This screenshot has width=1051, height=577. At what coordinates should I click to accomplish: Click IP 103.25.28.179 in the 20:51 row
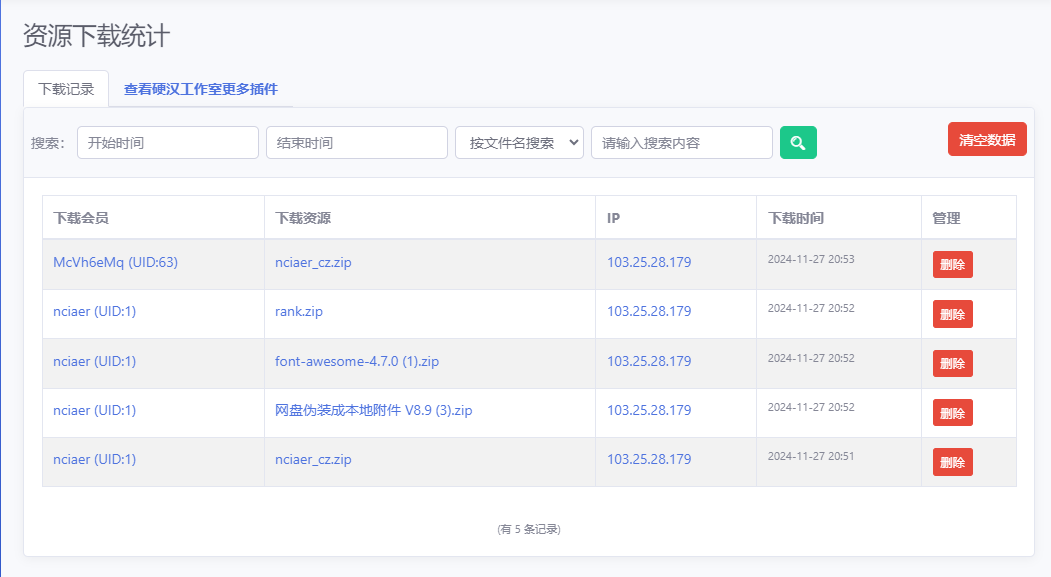click(649, 459)
